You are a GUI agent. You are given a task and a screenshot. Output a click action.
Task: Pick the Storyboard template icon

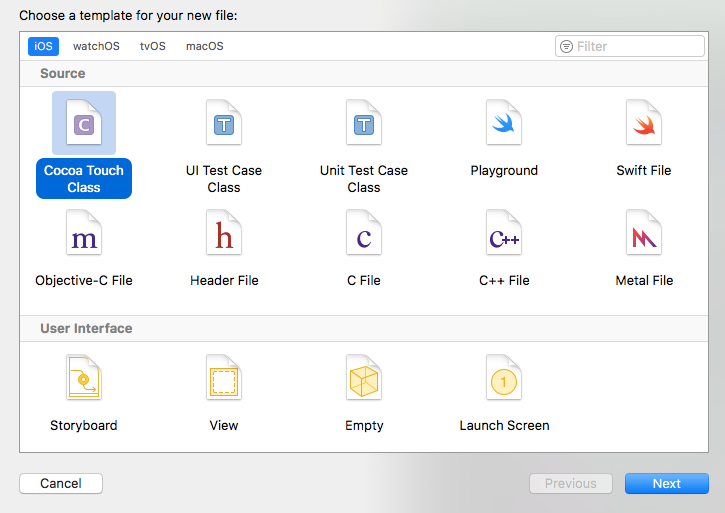pos(84,377)
